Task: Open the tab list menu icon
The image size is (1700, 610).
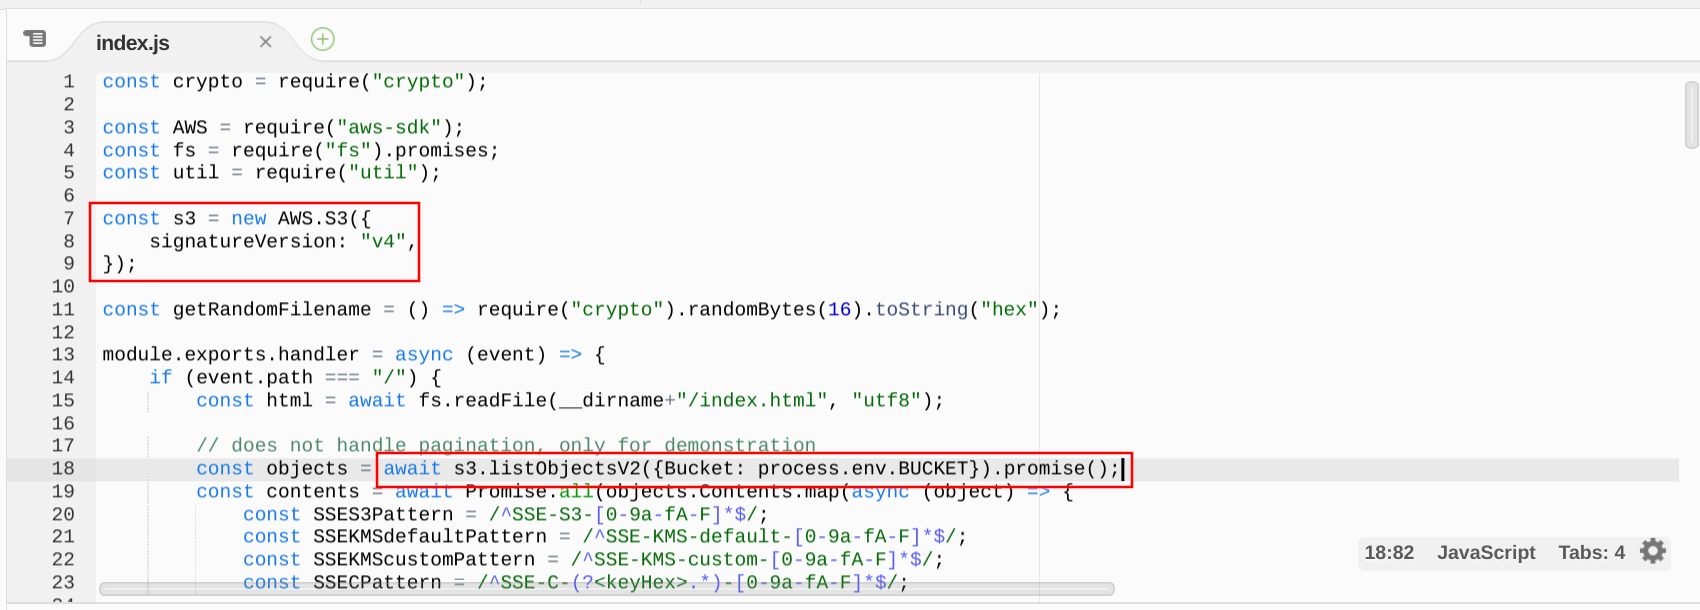Action: [x=36, y=38]
